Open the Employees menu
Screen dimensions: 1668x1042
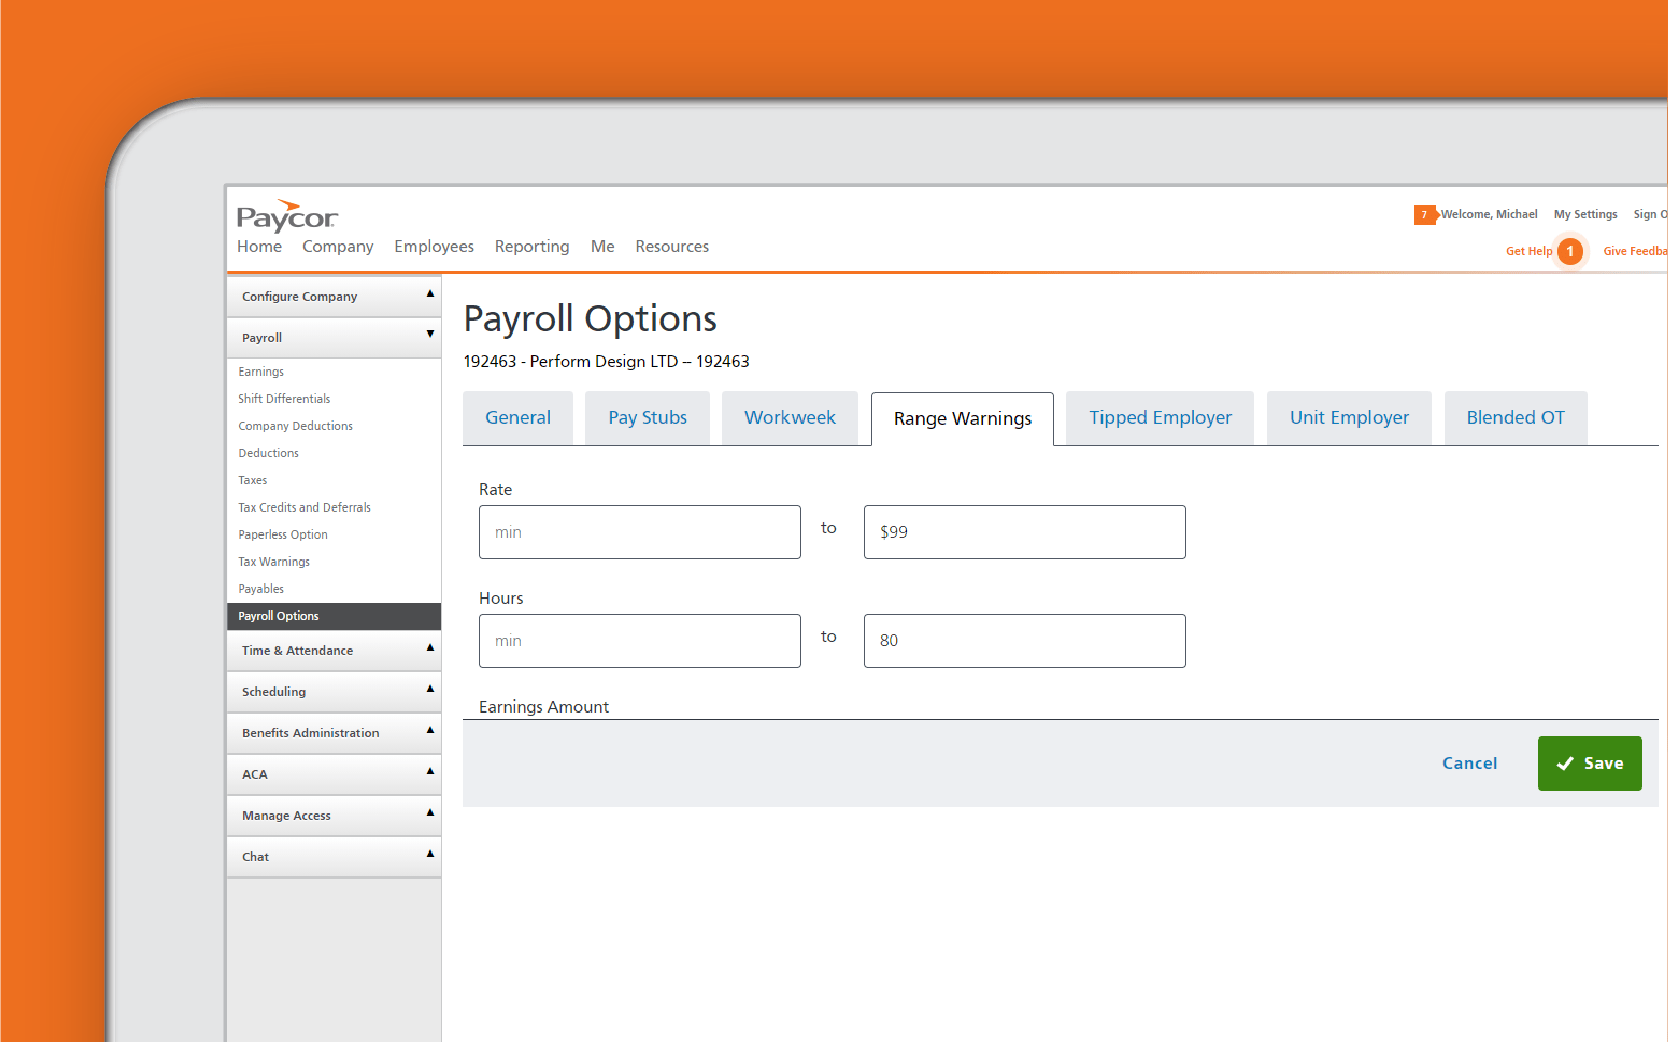(434, 247)
